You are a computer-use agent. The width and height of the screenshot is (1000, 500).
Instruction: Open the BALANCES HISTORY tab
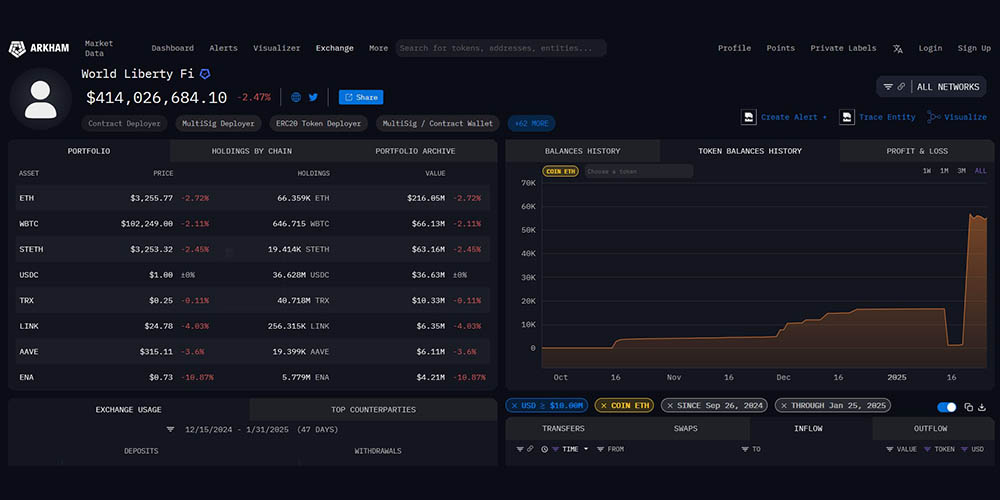pyautogui.click(x=582, y=151)
